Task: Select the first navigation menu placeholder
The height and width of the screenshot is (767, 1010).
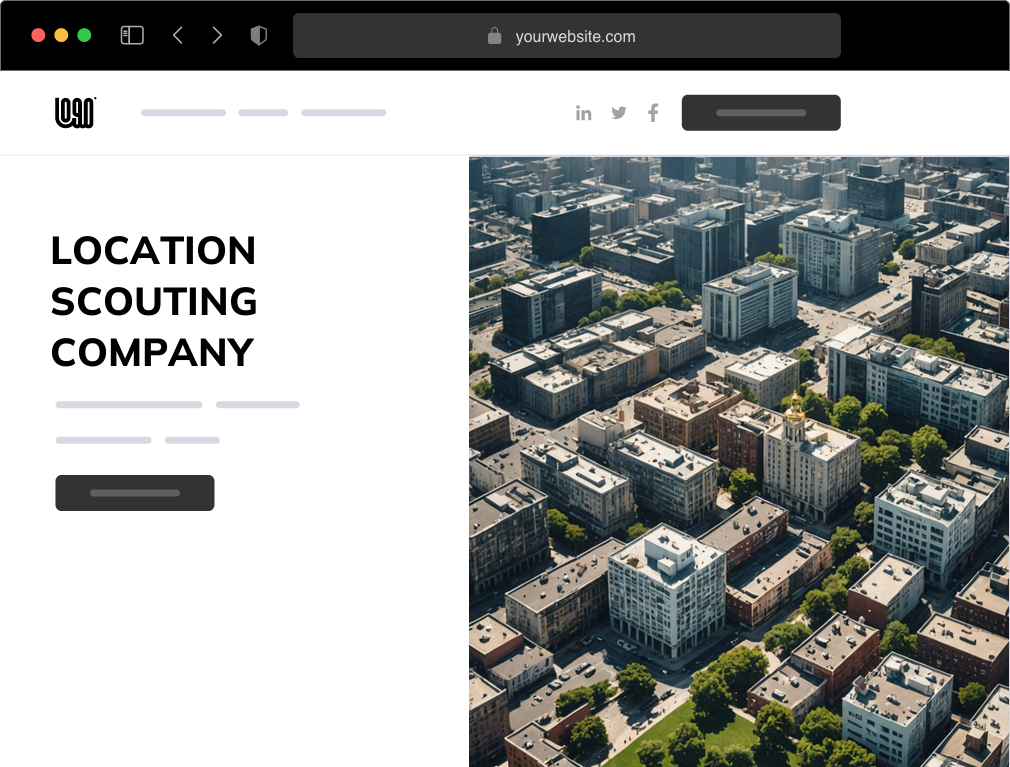Action: click(184, 113)
